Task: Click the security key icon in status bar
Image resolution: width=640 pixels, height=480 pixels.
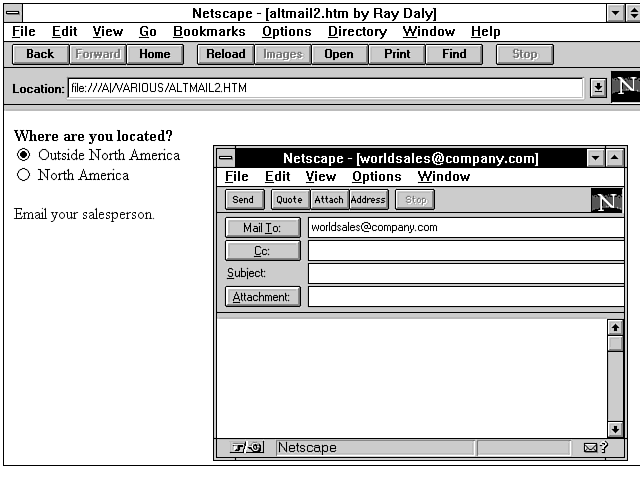Action: click(246, 448)
